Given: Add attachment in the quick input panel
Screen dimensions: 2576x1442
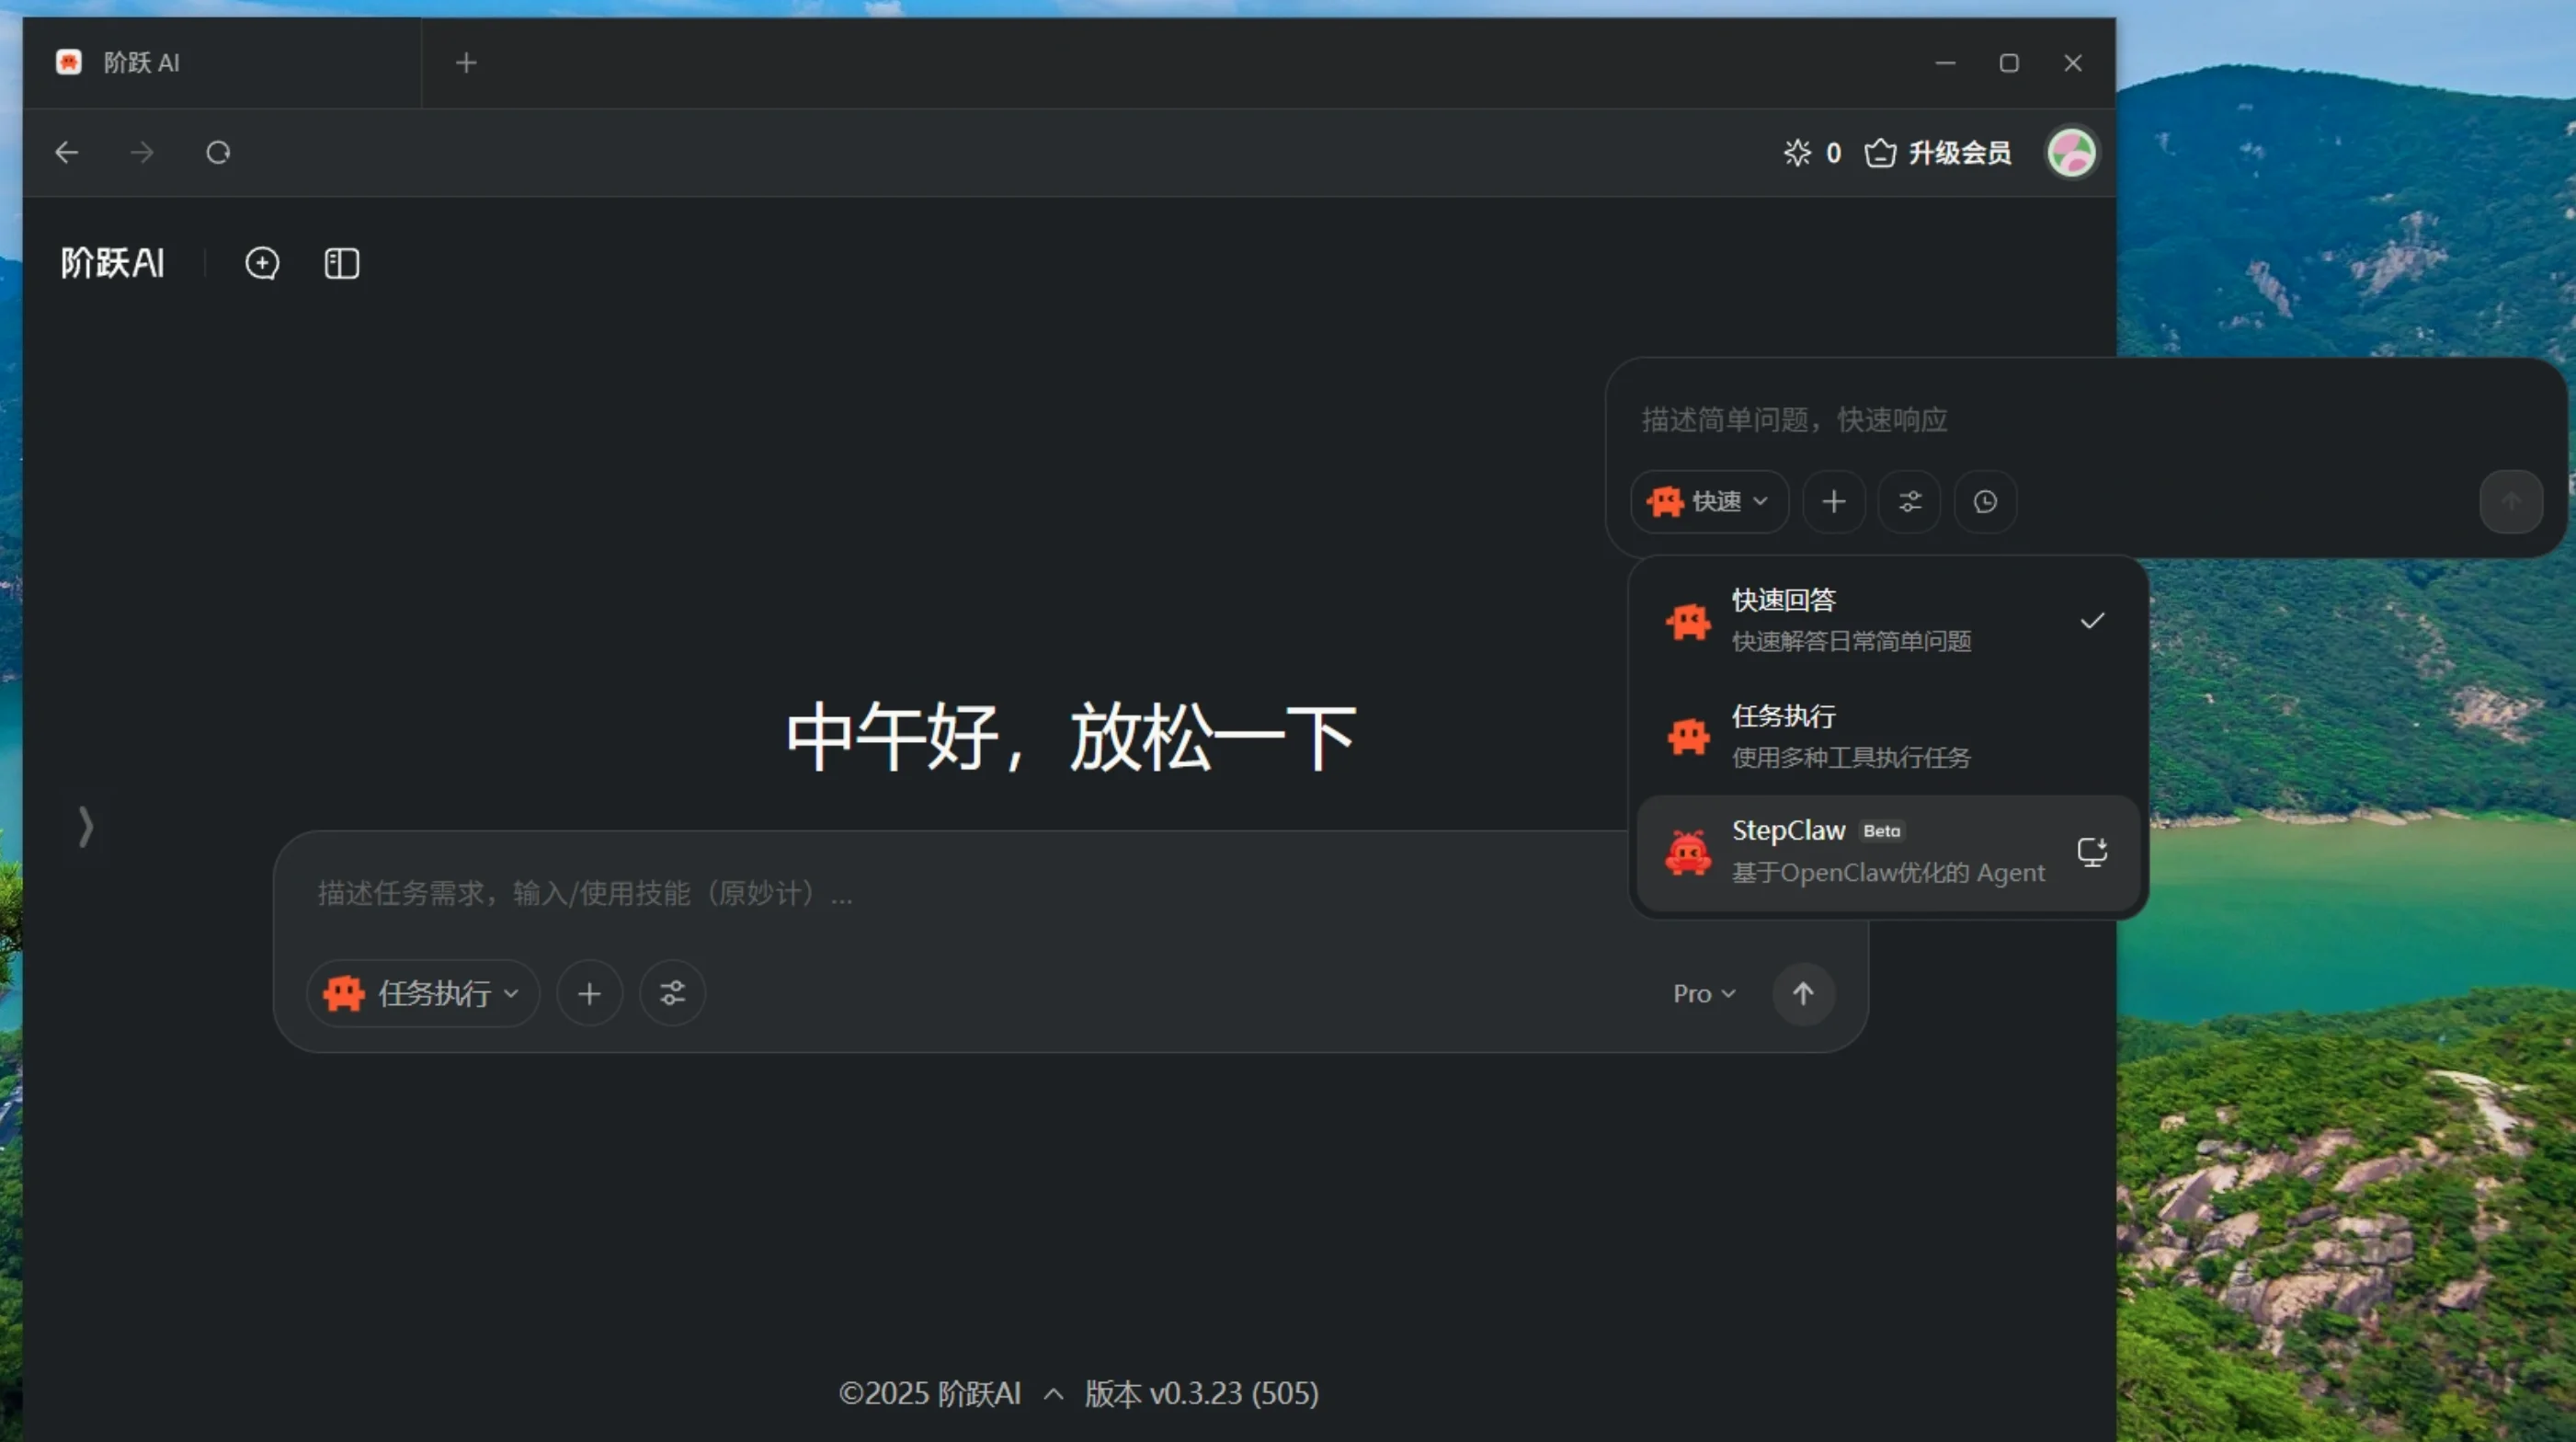Looking at the screenshot, I should 1834,502.
